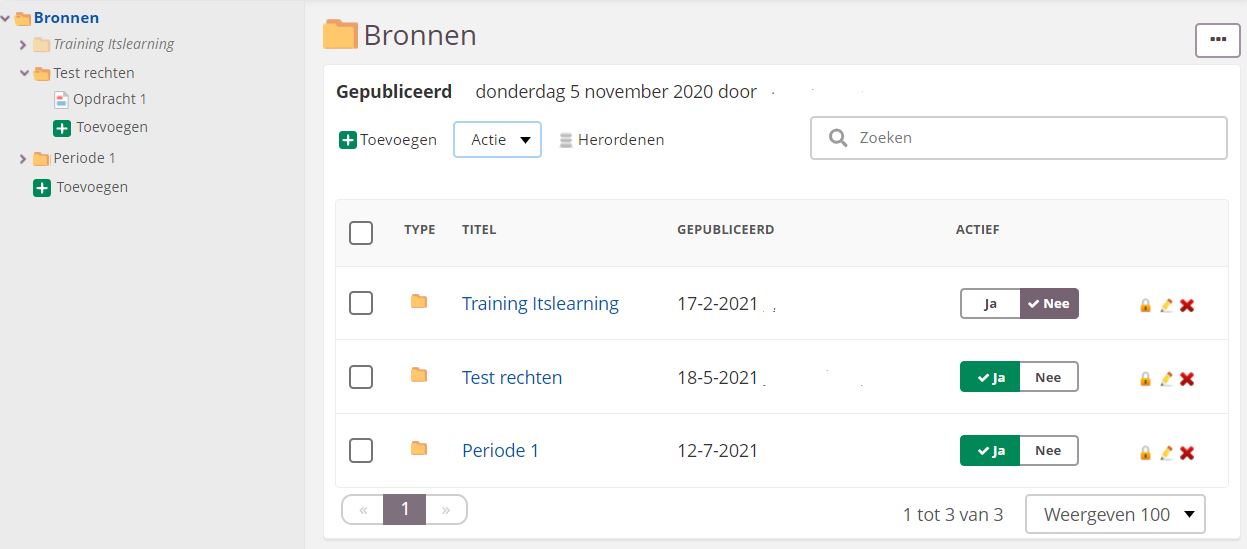This screenshot has width=1247, height=549.
Task: Set Training Itslearning active to Ja
Action: [x=990, y=304]
